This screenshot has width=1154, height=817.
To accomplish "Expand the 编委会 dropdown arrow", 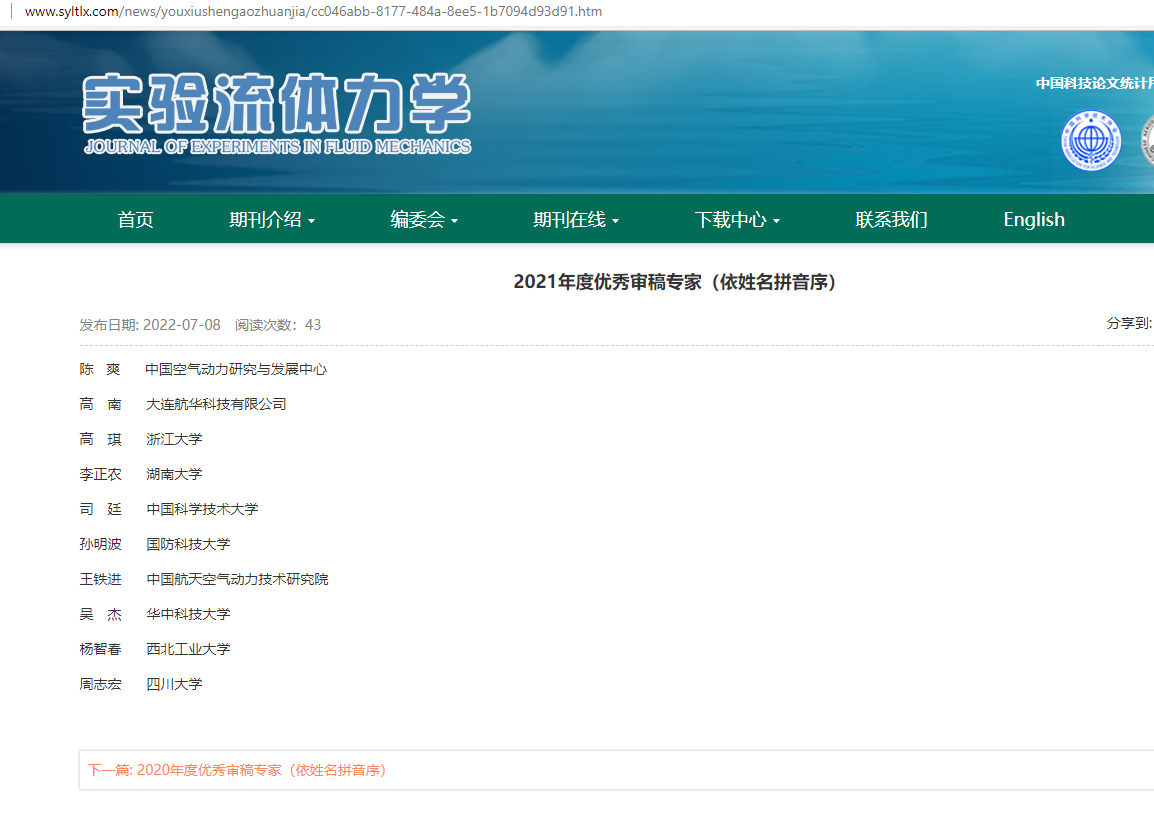I will (x=455, y=221).
